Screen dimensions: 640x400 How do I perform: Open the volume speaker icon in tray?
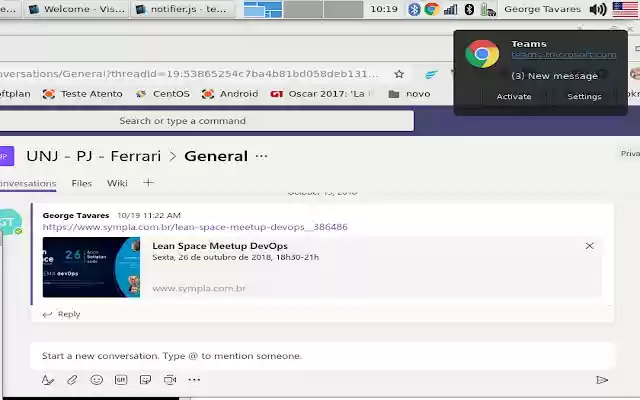[x=598, y=9]
